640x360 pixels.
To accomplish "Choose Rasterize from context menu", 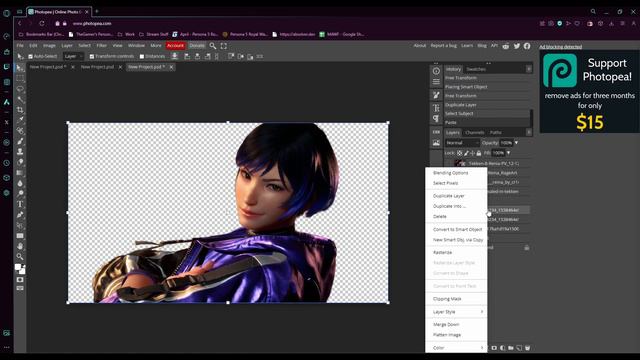I will tap(442, 253).
